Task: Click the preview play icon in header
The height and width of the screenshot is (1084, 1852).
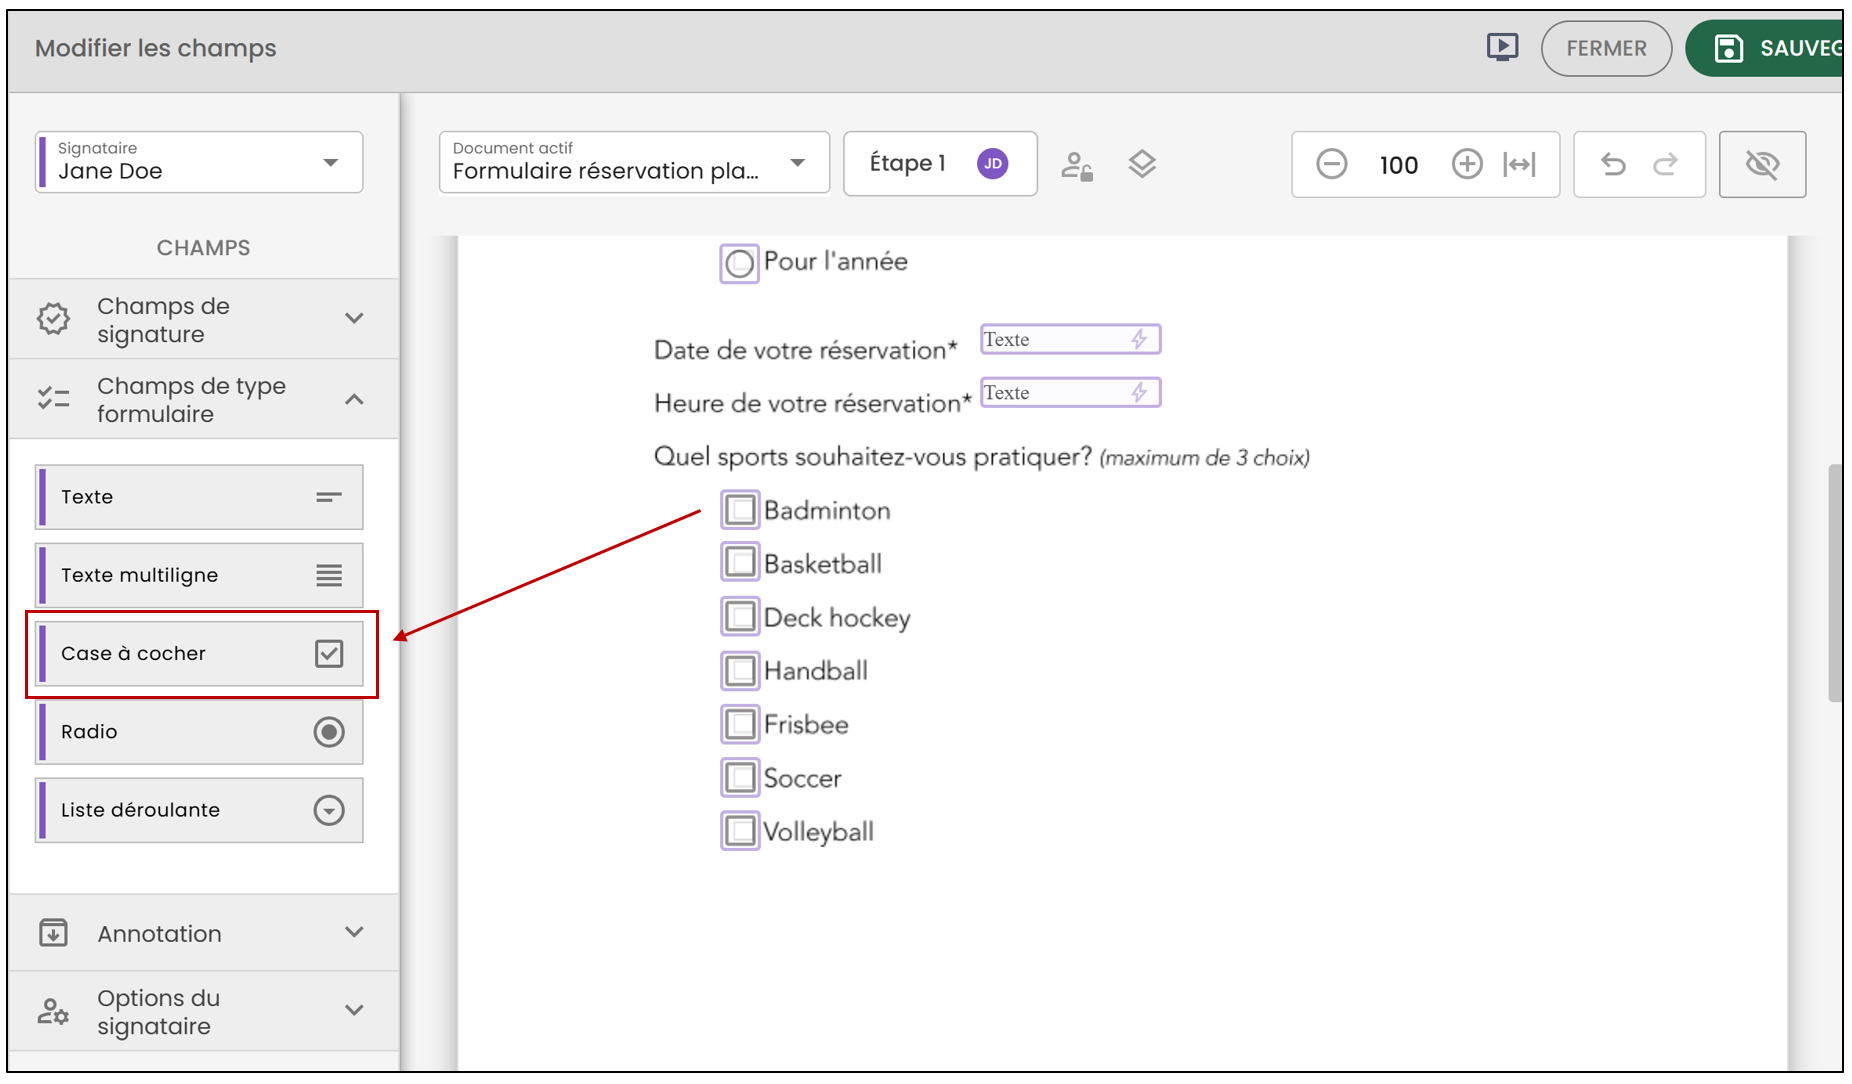Action: pyautogui.click(x=1502, y=47)
